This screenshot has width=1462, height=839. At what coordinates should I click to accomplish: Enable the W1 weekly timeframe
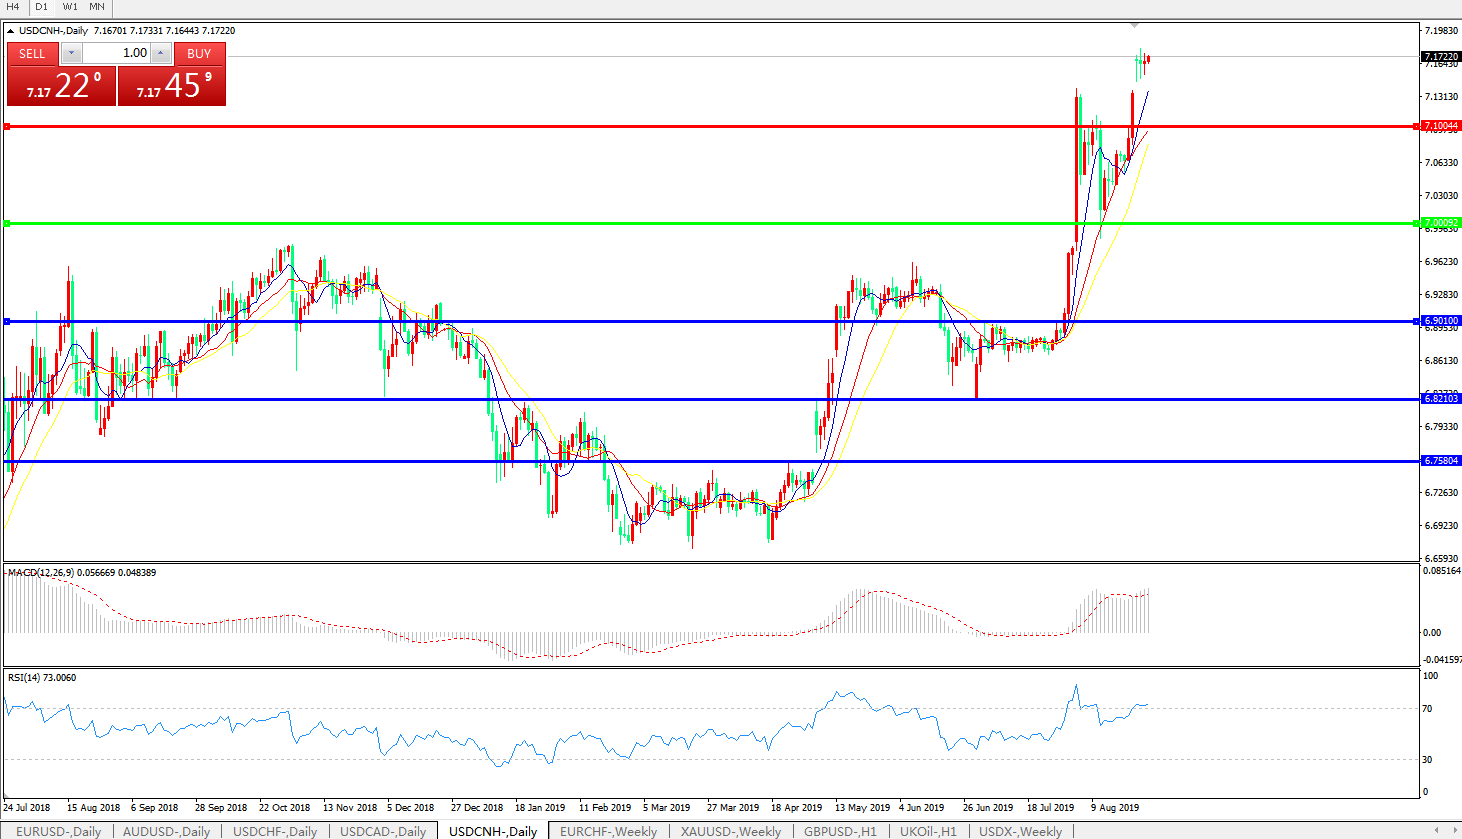[x=70, y=7]
